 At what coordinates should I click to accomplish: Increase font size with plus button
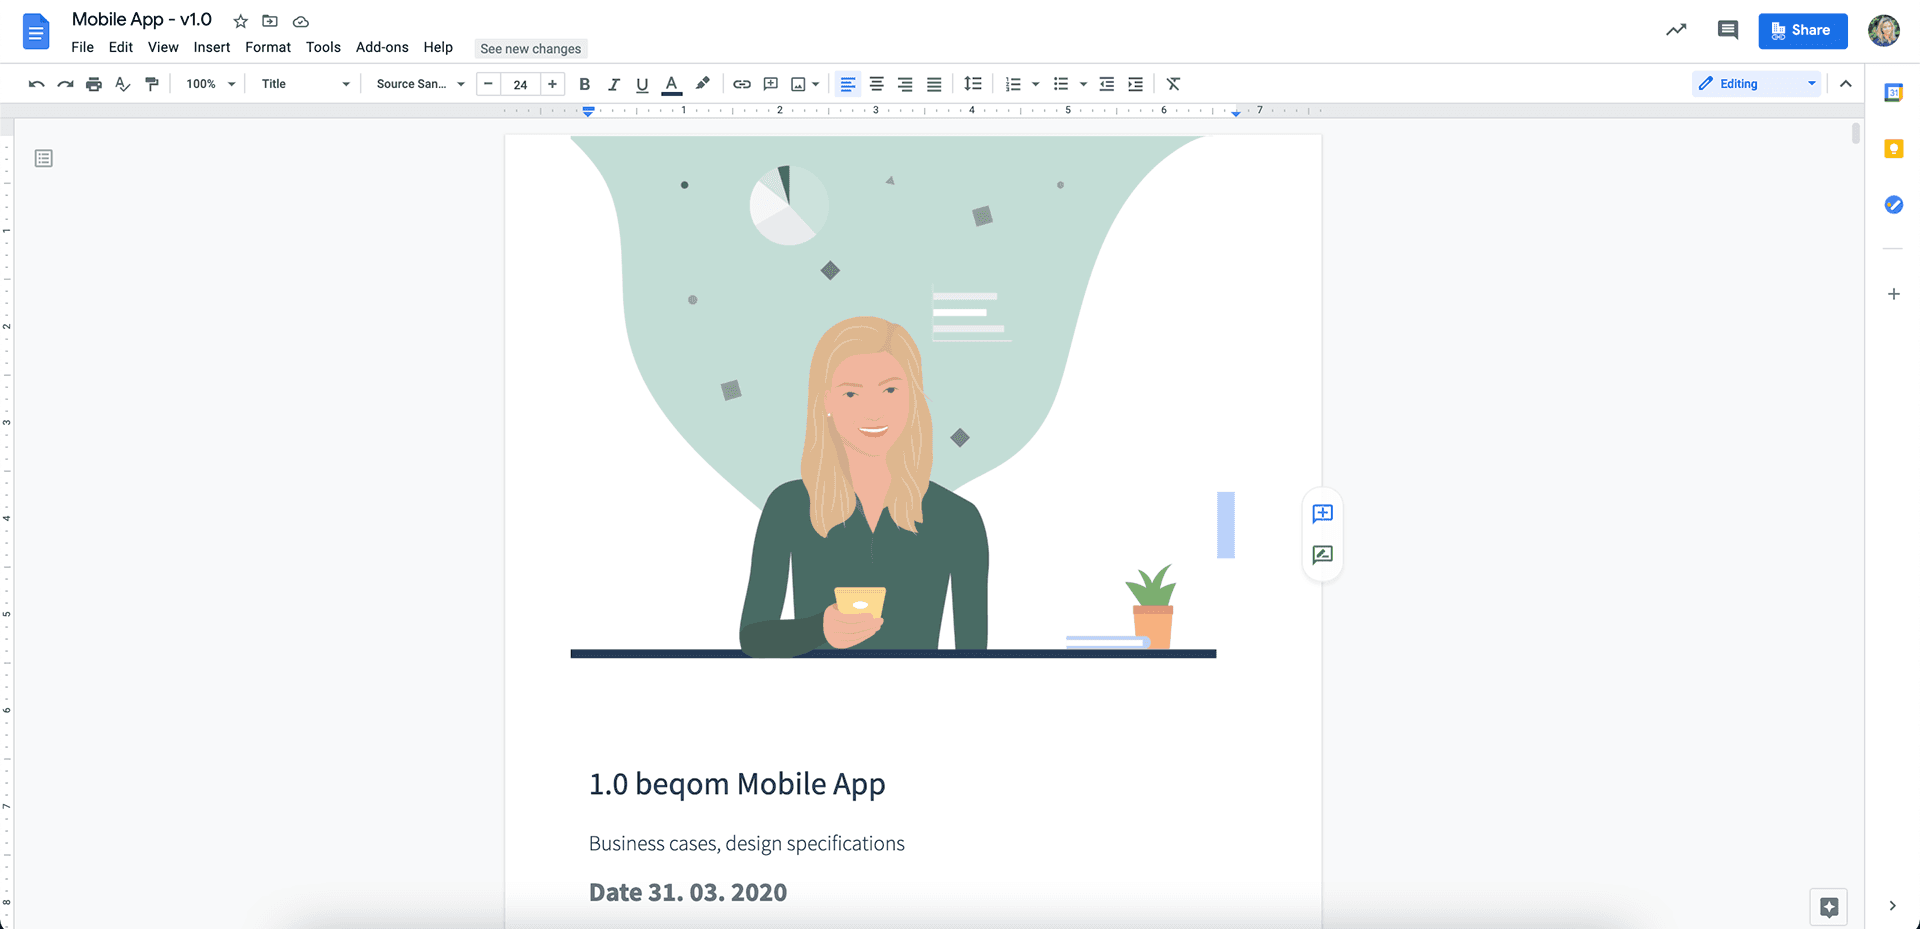click(553, 84)
